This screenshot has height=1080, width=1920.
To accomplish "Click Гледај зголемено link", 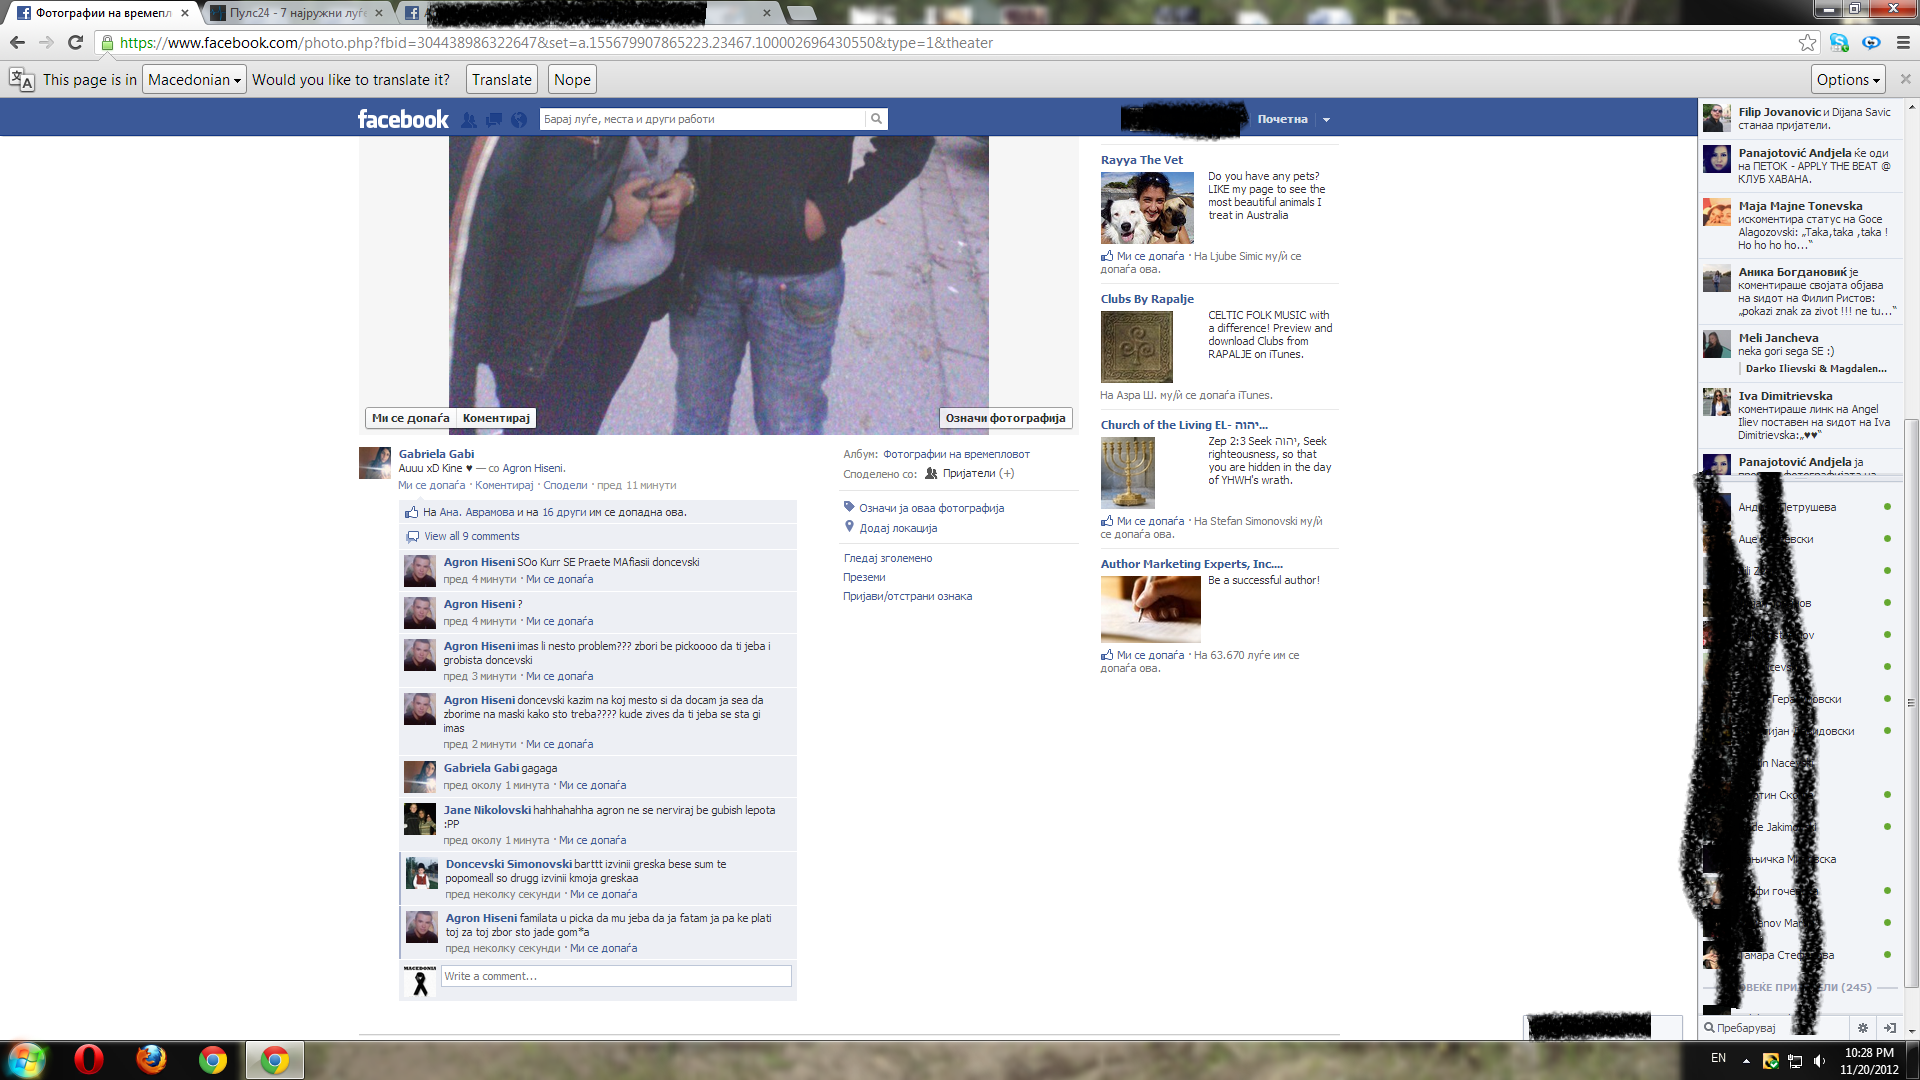I will [x=887, y=558].
